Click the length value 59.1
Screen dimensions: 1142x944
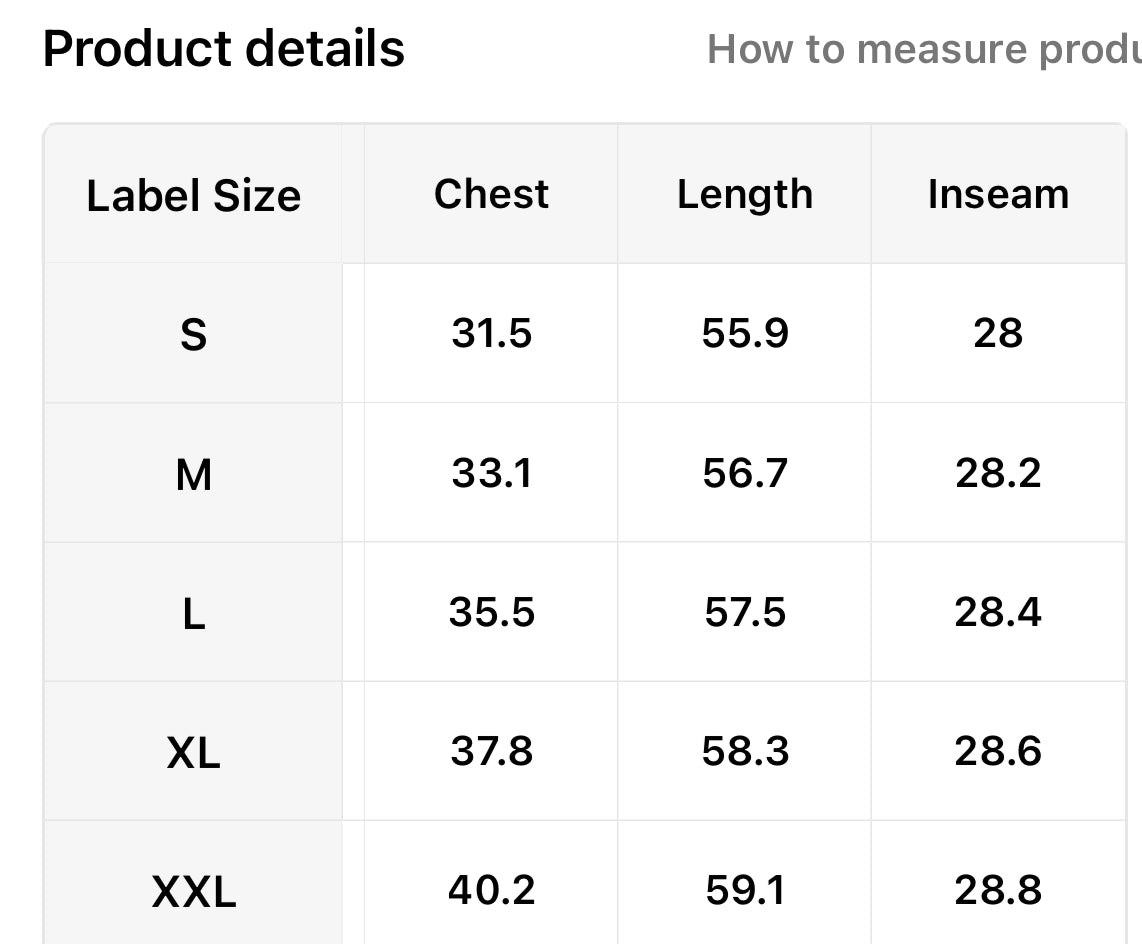pyautogui.click(x=745, y=890)
